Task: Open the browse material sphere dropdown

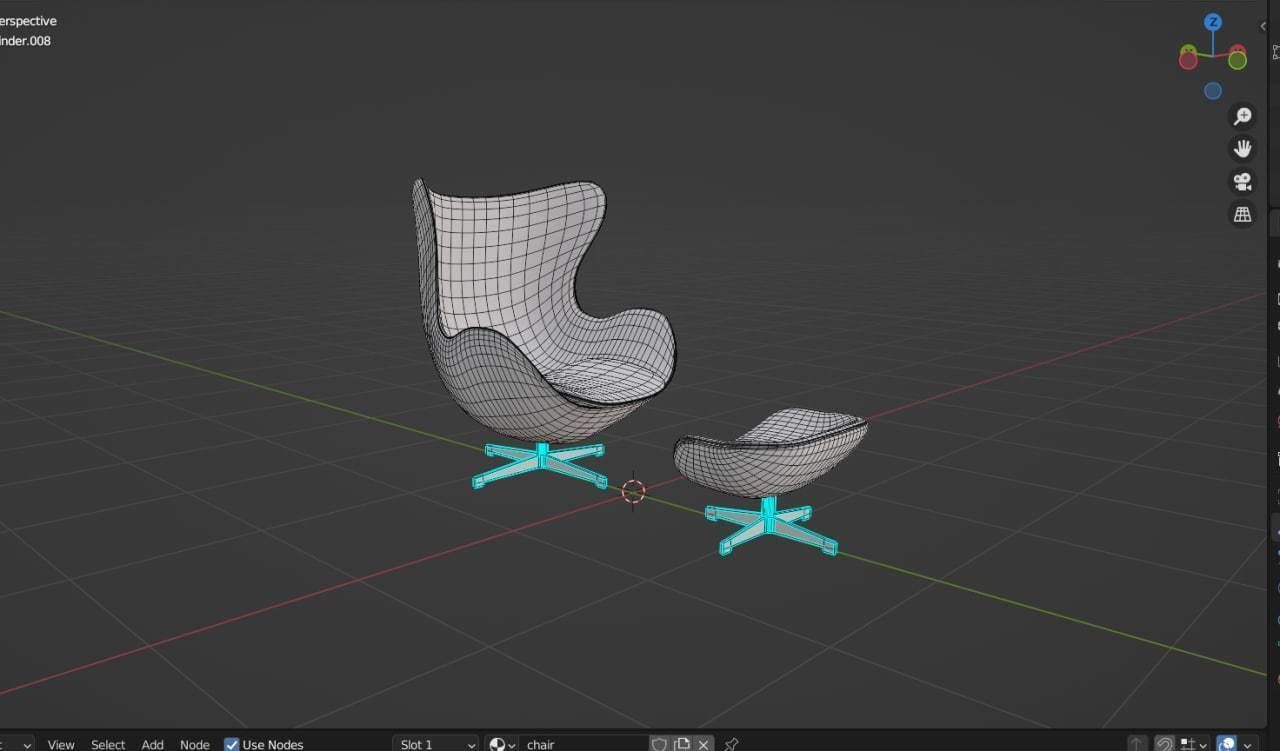Action: pyautogui.click(x=502, y=744)
